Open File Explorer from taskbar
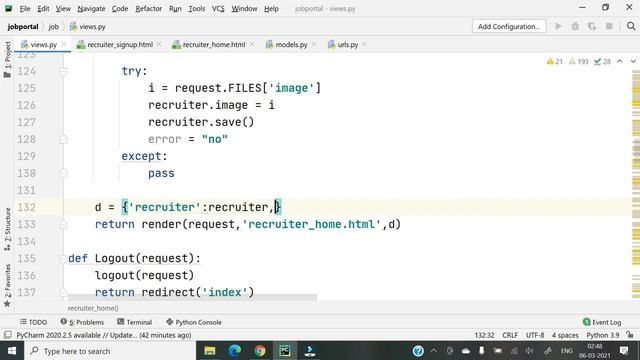 click(x=210, y=351)
